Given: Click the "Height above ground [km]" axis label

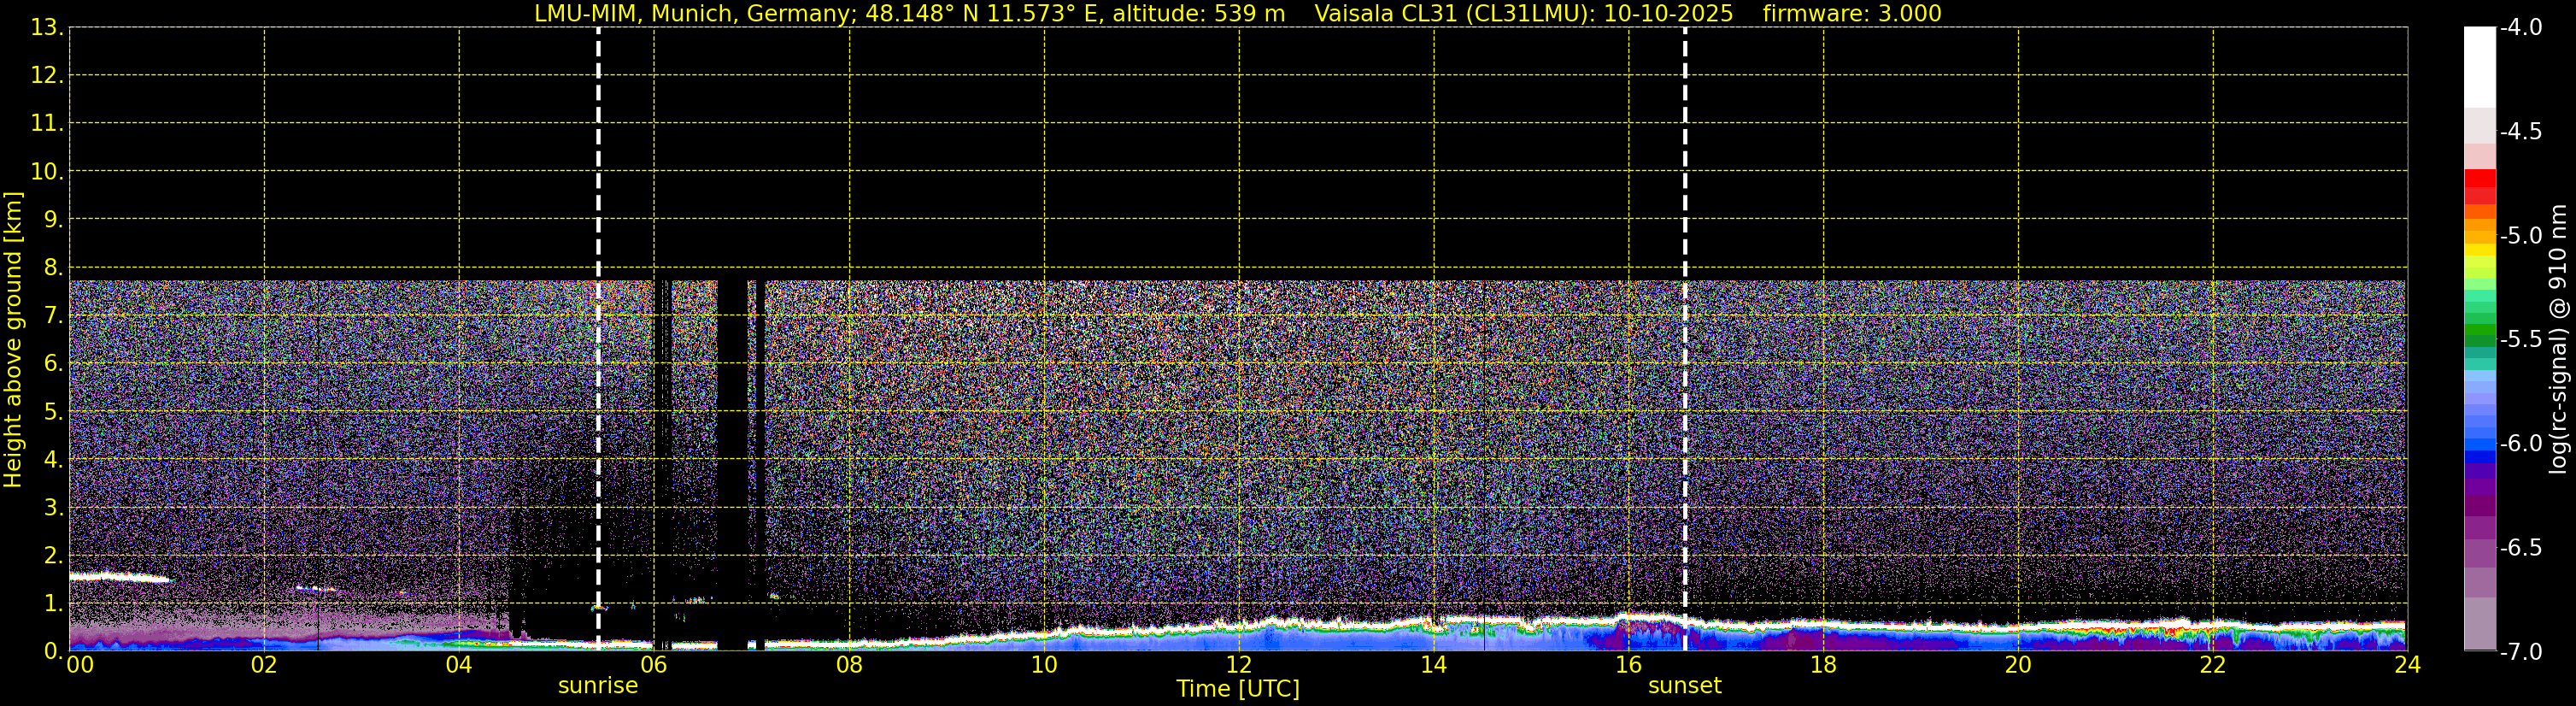Looking at the screenshot, I should pos(13,340).
